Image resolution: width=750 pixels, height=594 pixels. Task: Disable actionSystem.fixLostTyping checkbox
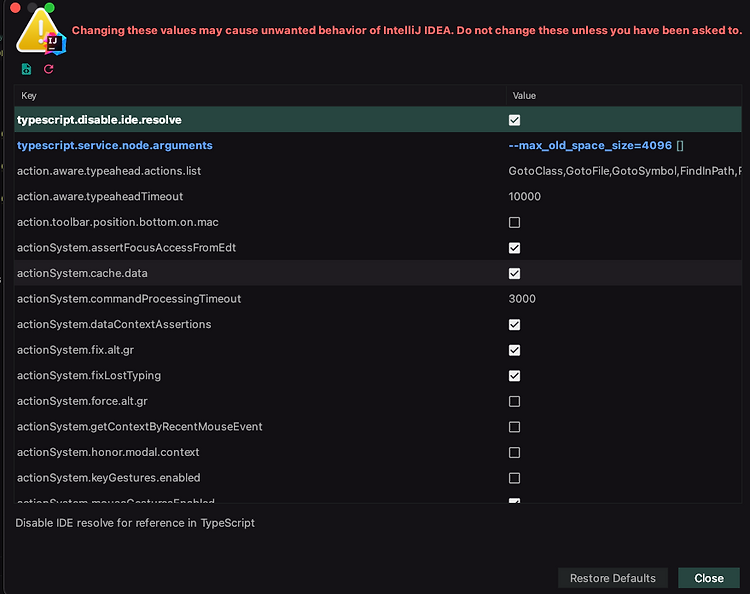click(x=514, y=376)
